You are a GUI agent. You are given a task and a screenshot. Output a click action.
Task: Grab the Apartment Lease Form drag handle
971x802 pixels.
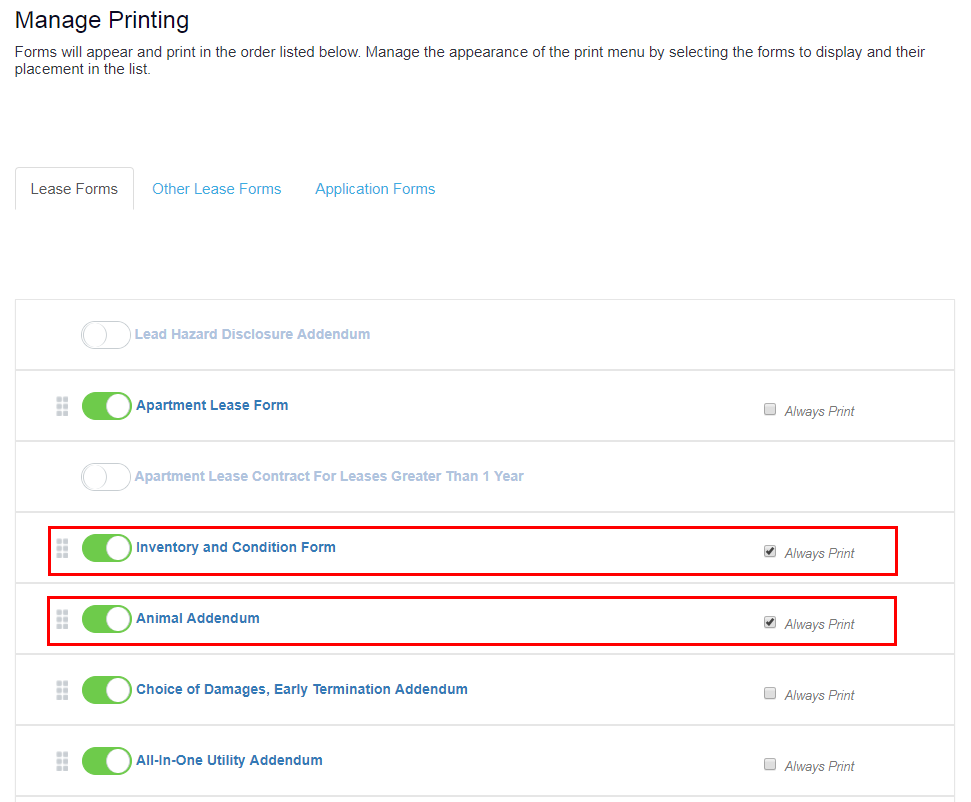(x=62, y=406)
